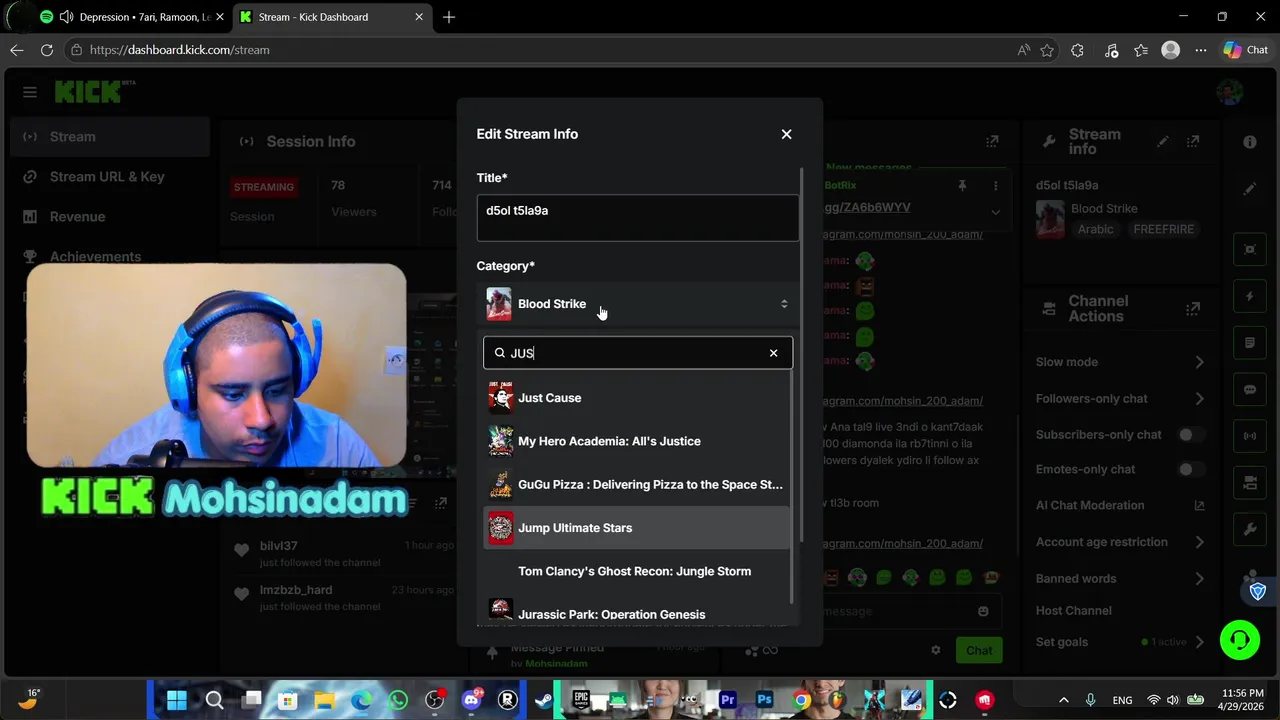Image resolution: width=1280 pixels, height=720 pixels.
Task: Open Revenue page in sidebar
Action: click(x=110, y=217)
